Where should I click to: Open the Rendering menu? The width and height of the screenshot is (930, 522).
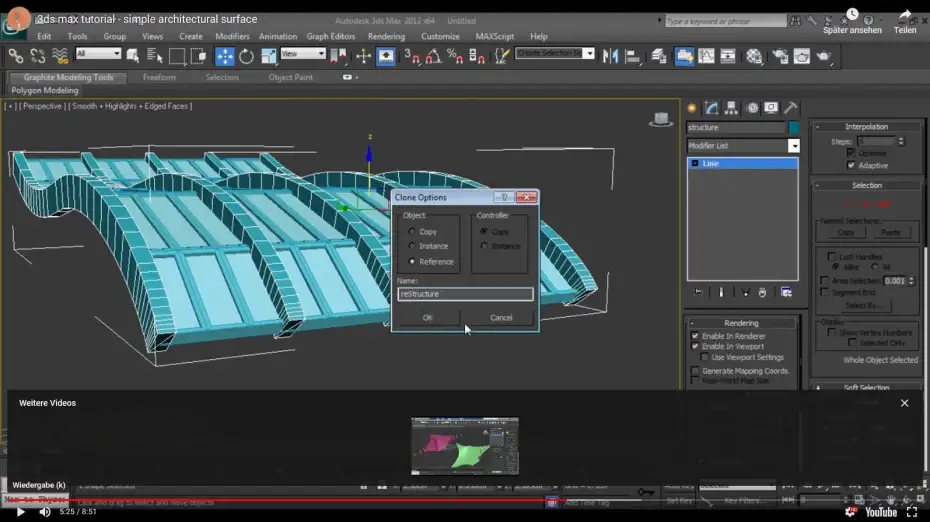pyautogui.click(x=386, y=36)
